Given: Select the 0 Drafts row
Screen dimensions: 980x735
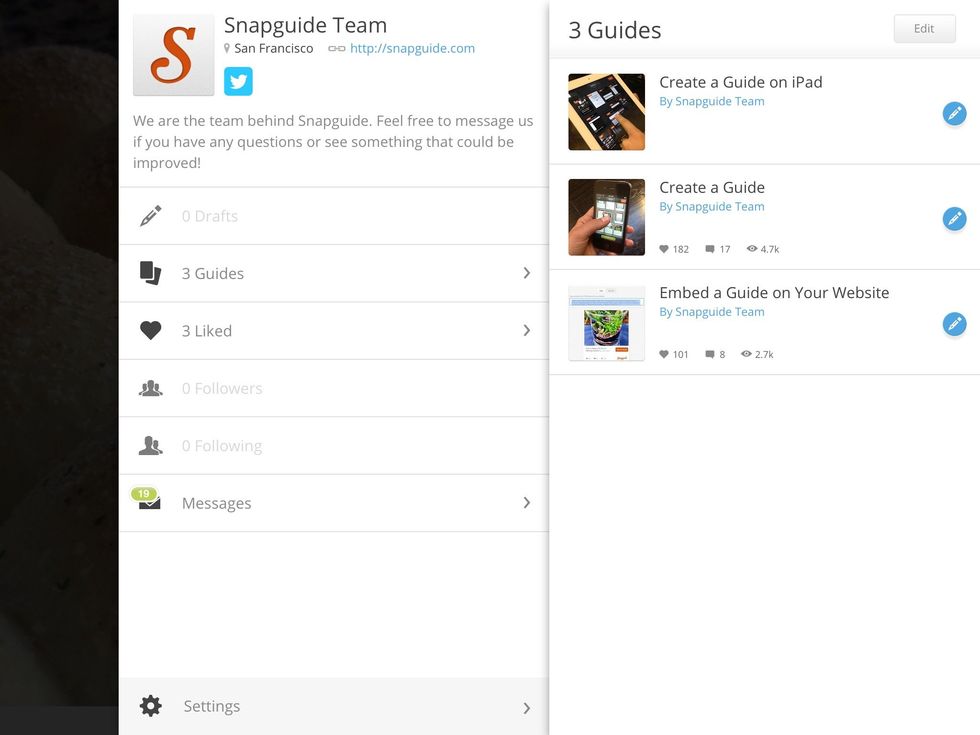Looking at the screenshot, I should (334, 216).
